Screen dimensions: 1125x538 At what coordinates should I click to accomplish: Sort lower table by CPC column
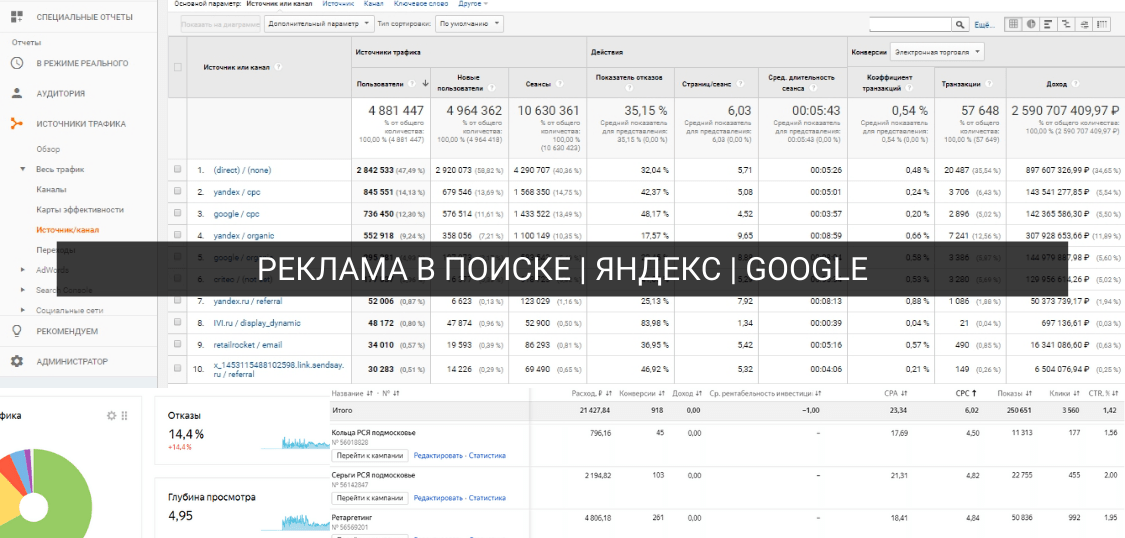pos(966,393)
